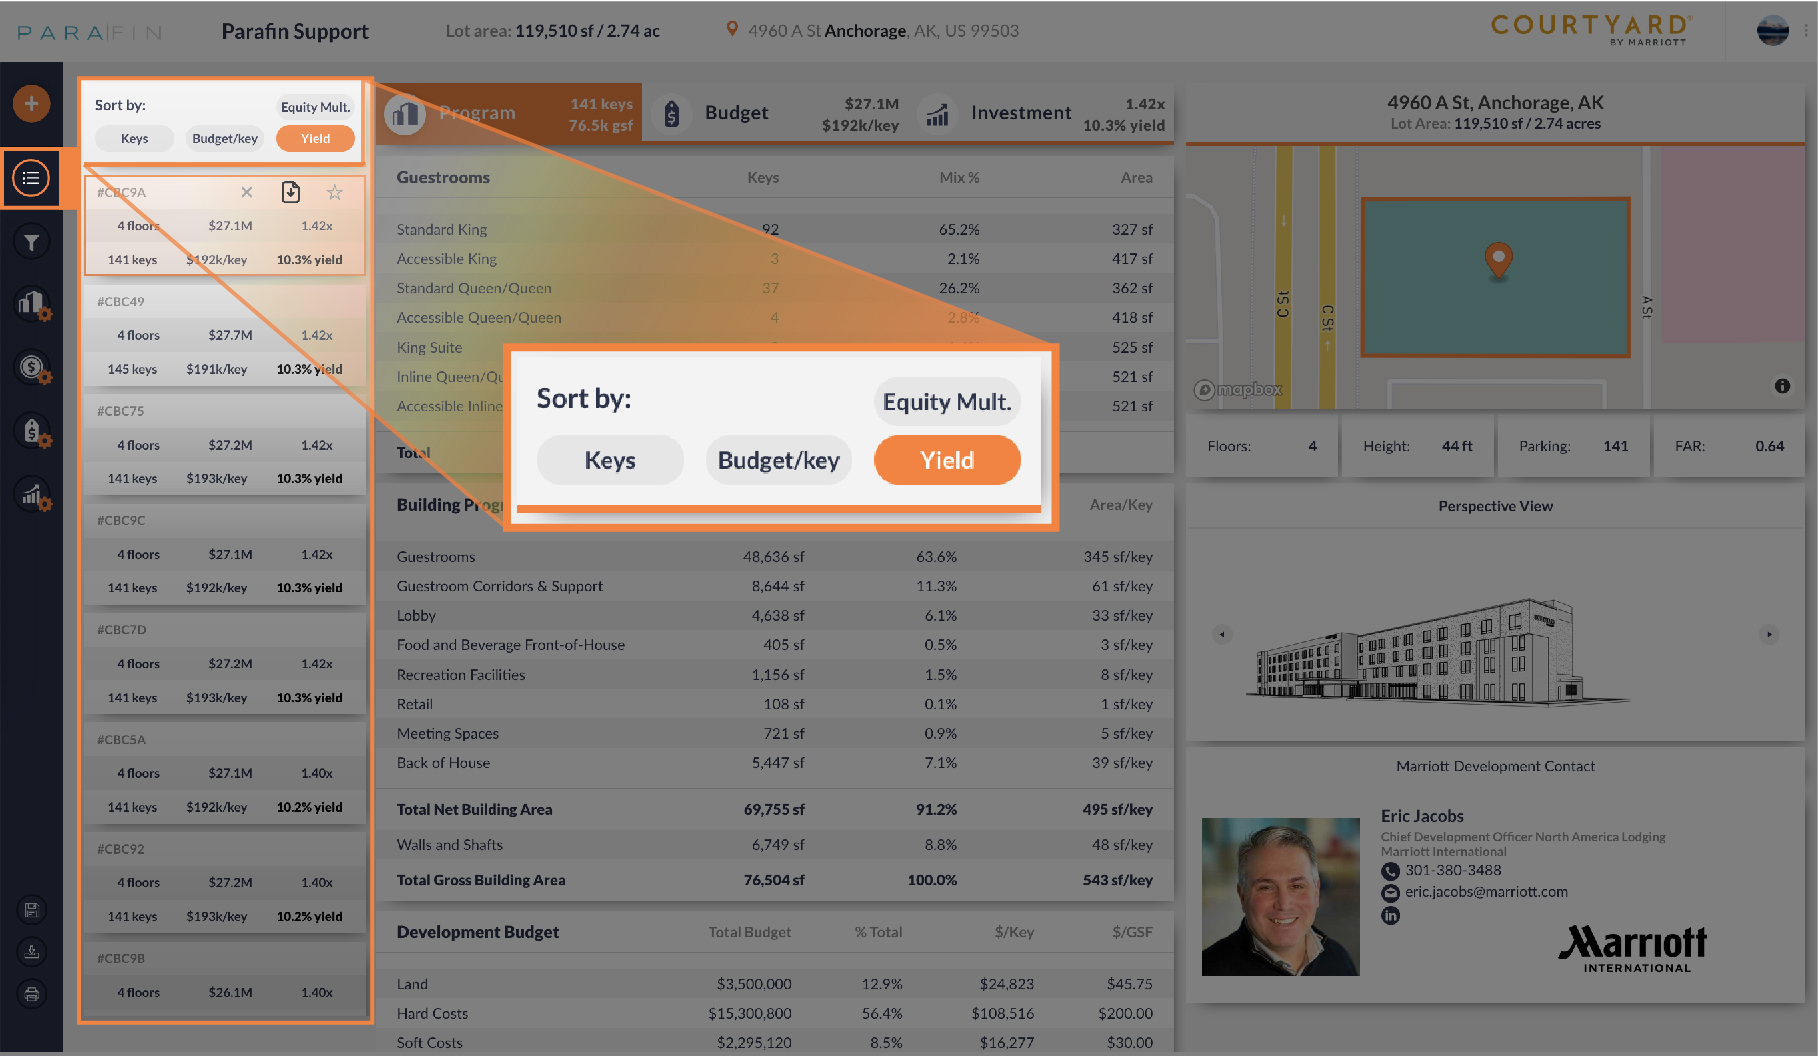Download the #CBC9A option report
Viewport: 1818px width, 1056px height.
tap(291, 192)
